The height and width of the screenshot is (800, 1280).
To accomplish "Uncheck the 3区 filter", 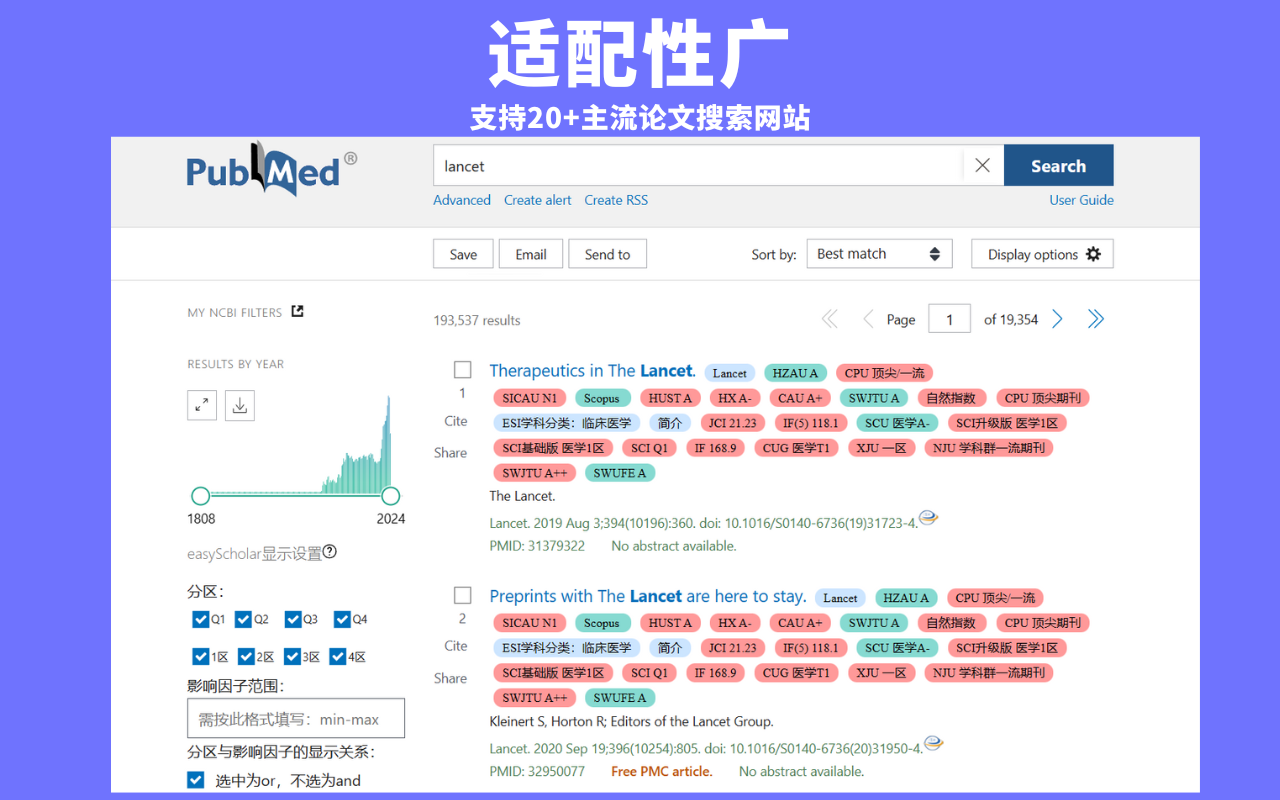I will pos(292,656).
